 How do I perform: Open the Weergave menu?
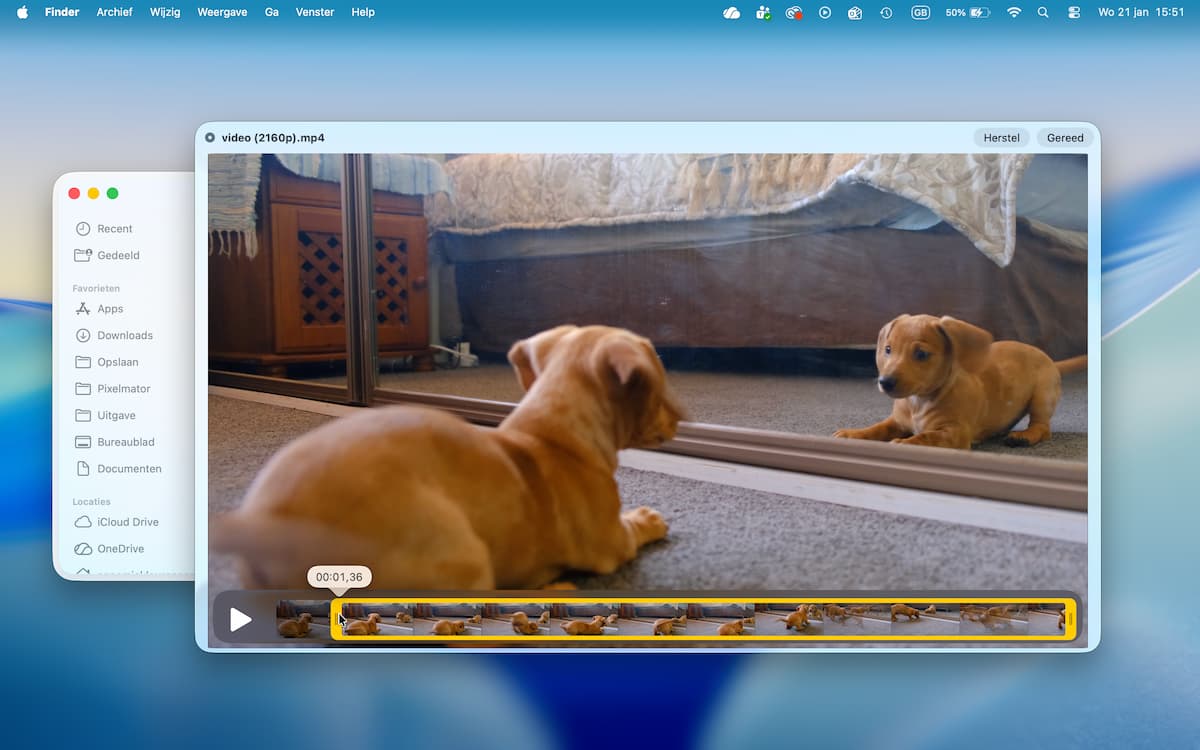point(223,12)
